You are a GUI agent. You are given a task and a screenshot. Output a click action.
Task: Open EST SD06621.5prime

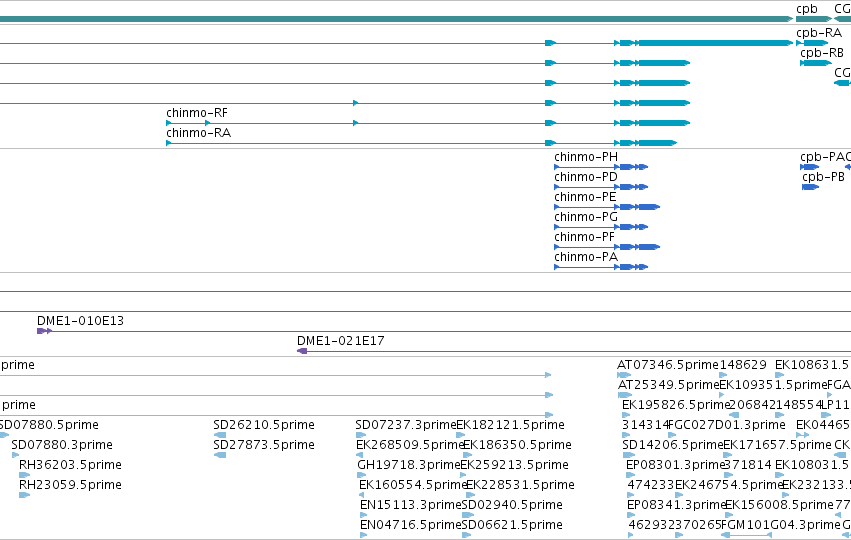pos(512,525)
